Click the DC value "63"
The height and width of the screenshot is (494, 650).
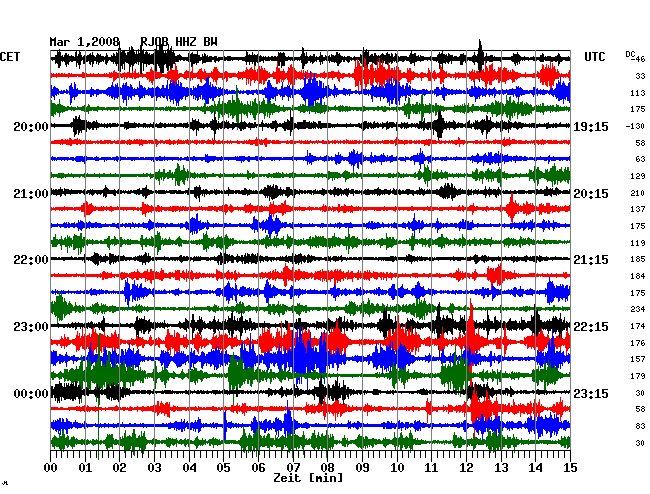pos(640,159)
